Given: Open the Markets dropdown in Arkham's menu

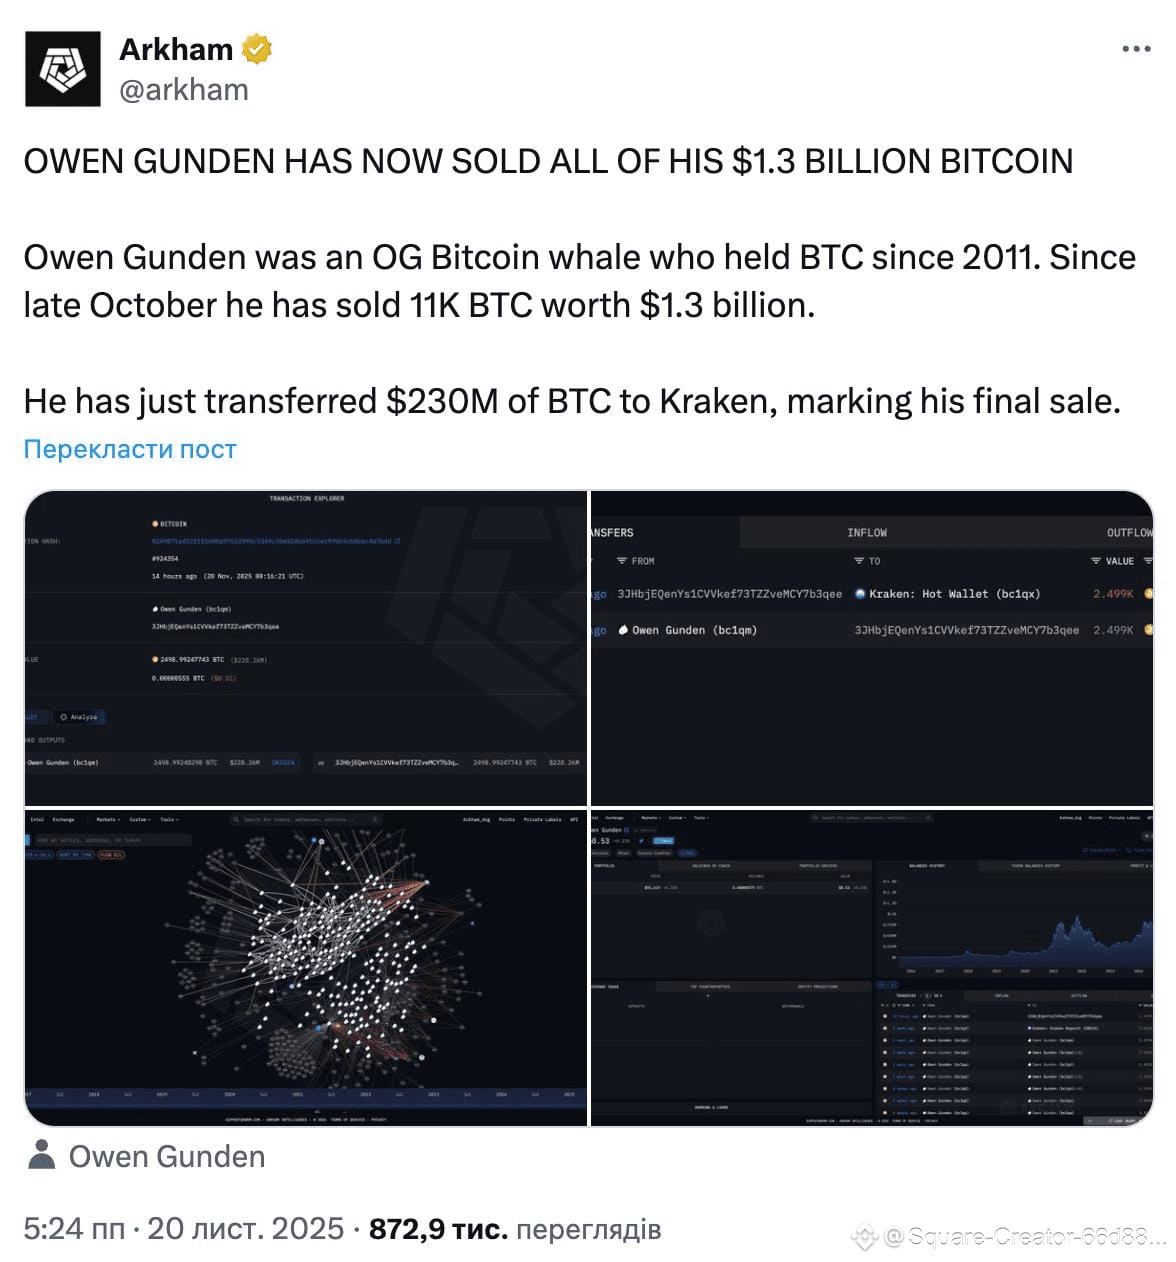Looking at the screenshot, I should 107,818.
